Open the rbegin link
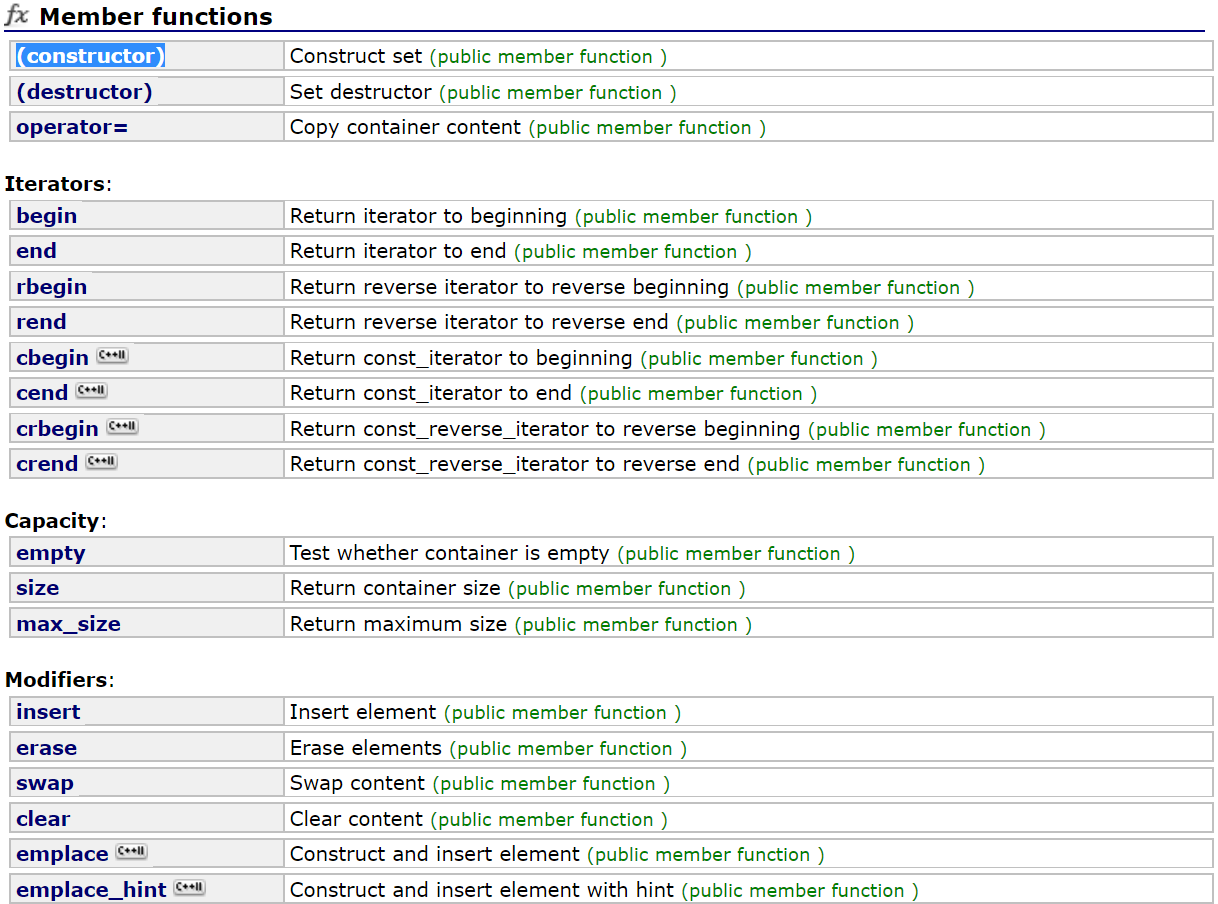Image resolution: width=1218 pixels, height=904 pixels. tap(52, 287)
